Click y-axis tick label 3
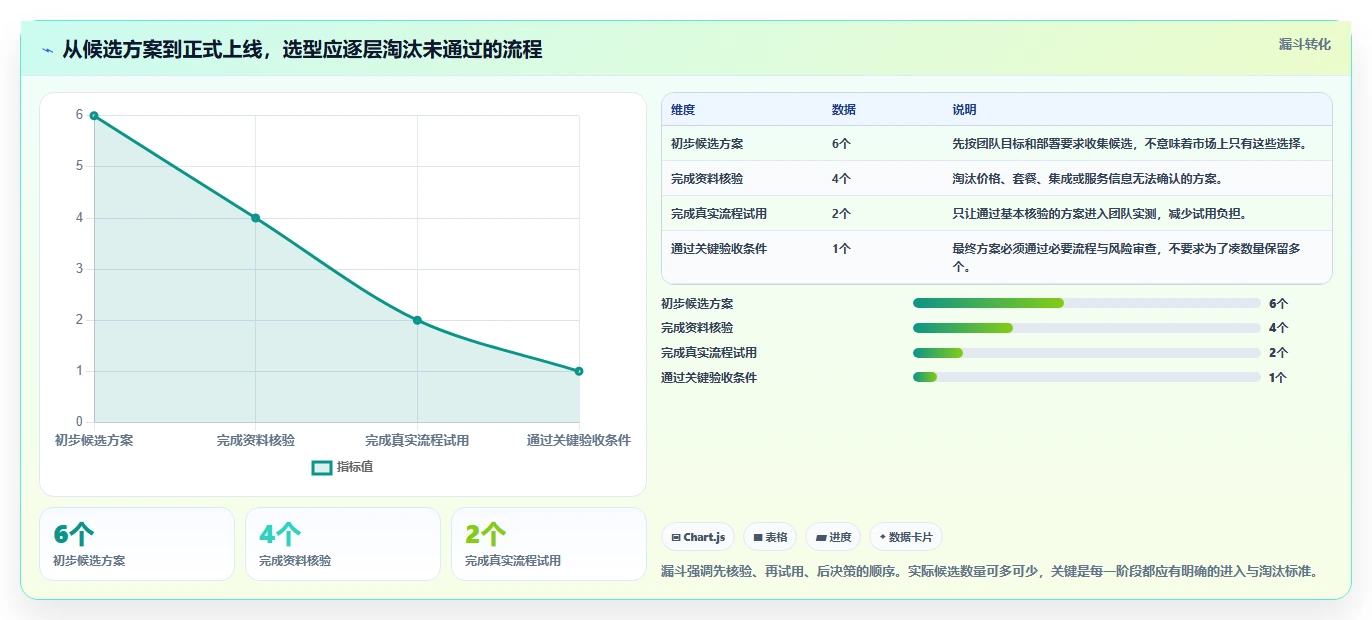 [79, 269]
